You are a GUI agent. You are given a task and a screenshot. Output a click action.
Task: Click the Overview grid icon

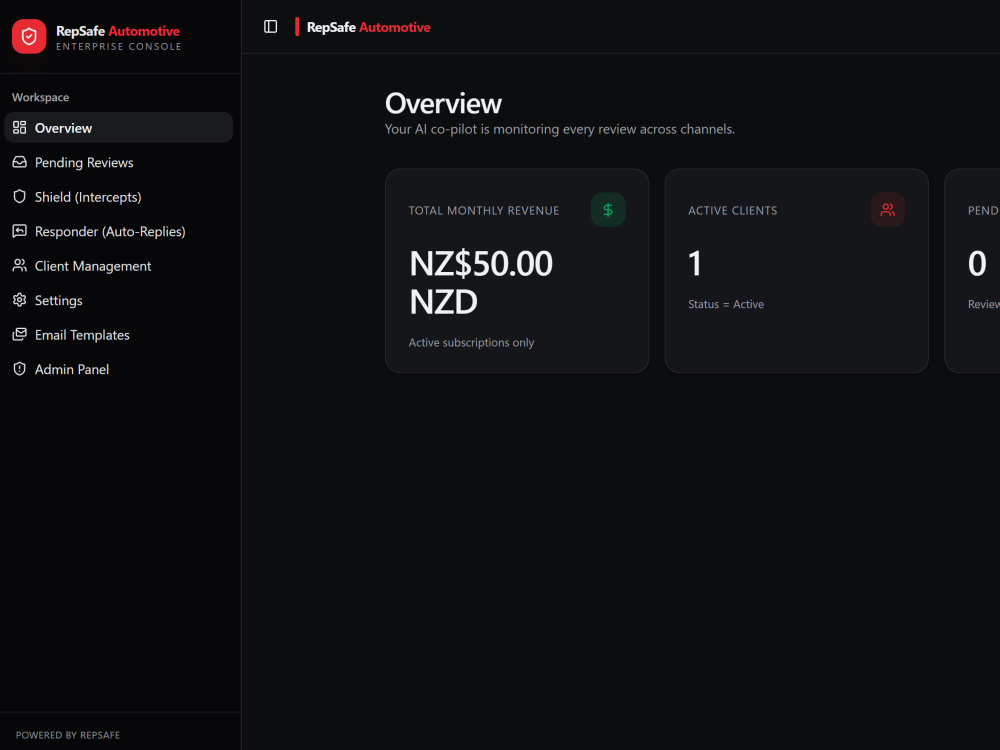pos(20,128)
